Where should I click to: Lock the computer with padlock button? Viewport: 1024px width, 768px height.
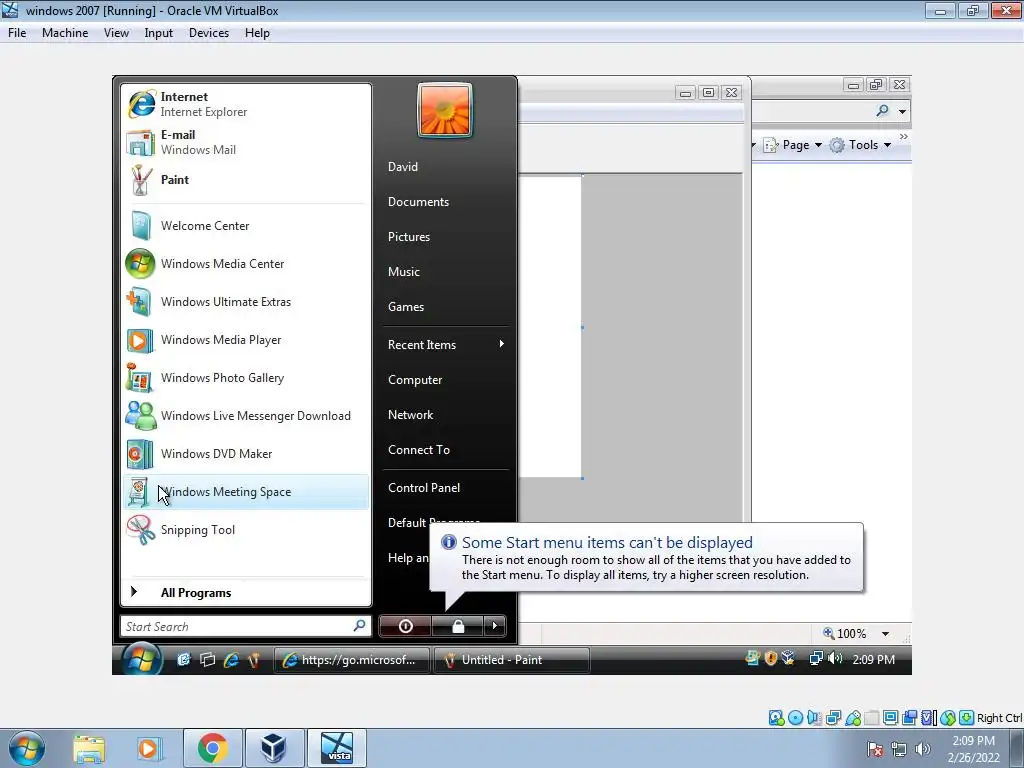(458, 626)
